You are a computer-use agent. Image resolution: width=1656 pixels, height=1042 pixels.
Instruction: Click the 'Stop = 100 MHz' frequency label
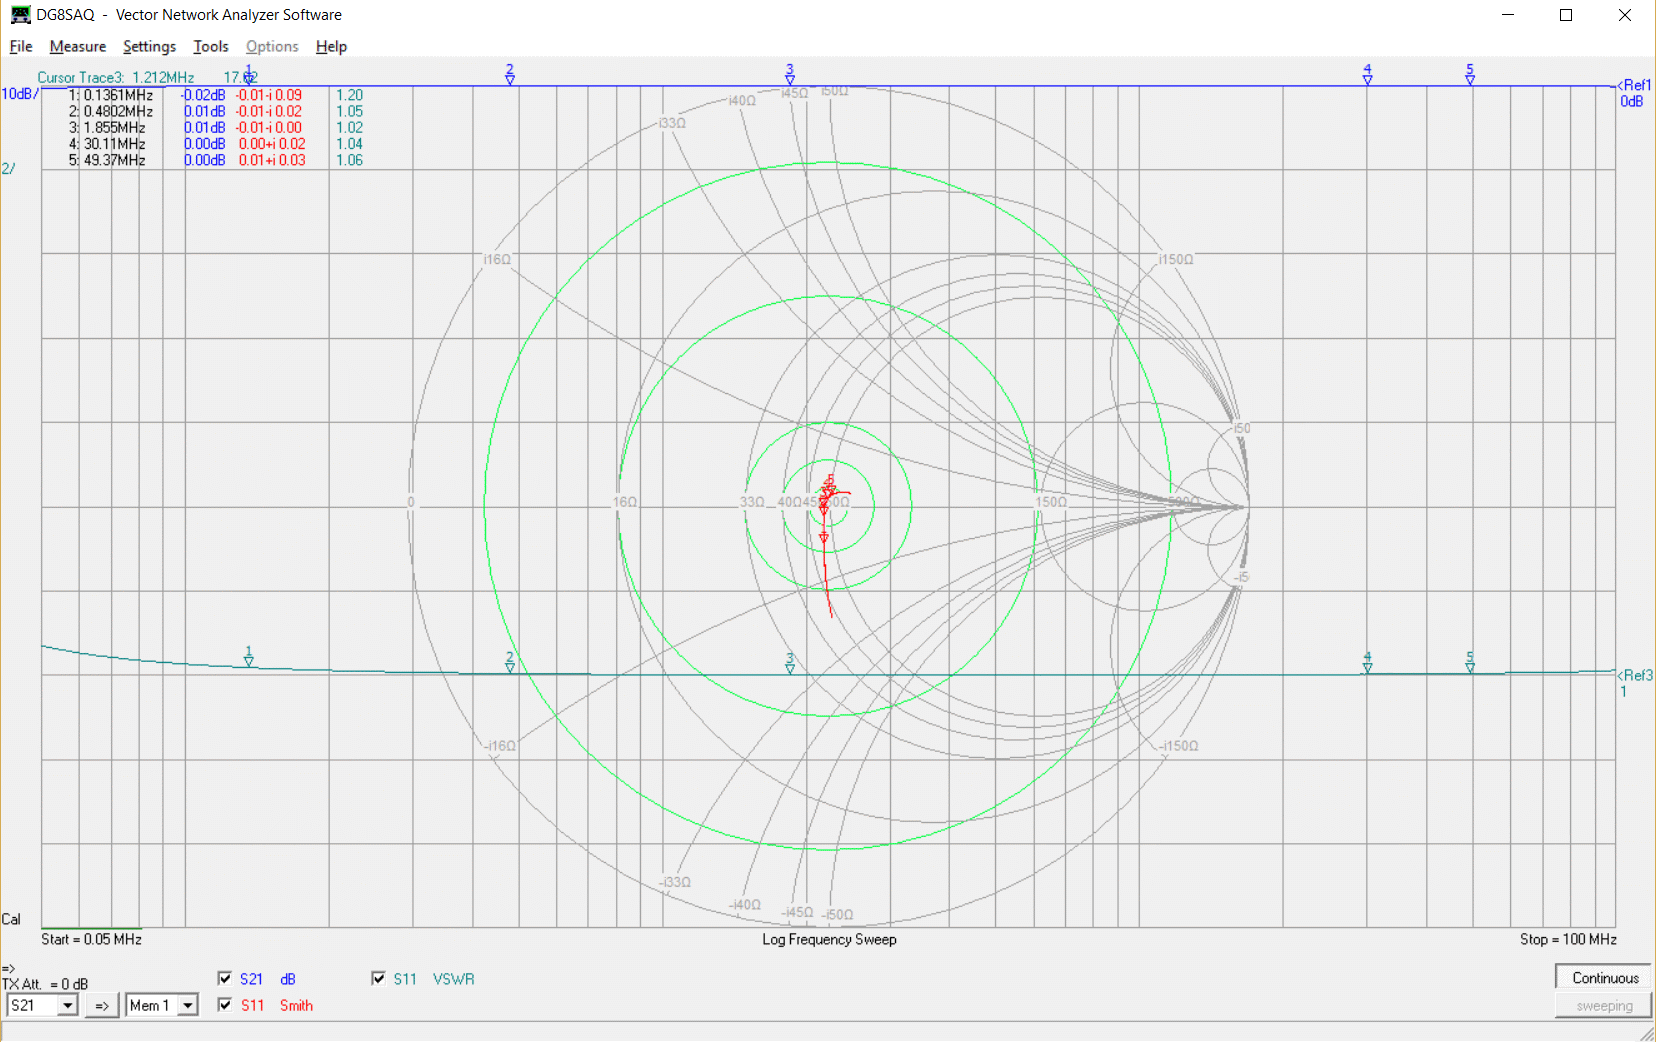tap(1568, 939)
